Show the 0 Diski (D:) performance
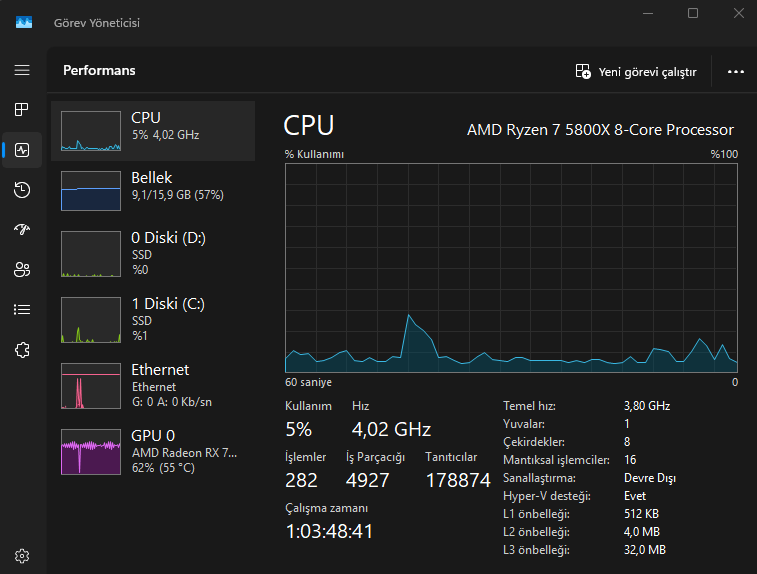Screen dimensions: 757x574 pos(153,253)
